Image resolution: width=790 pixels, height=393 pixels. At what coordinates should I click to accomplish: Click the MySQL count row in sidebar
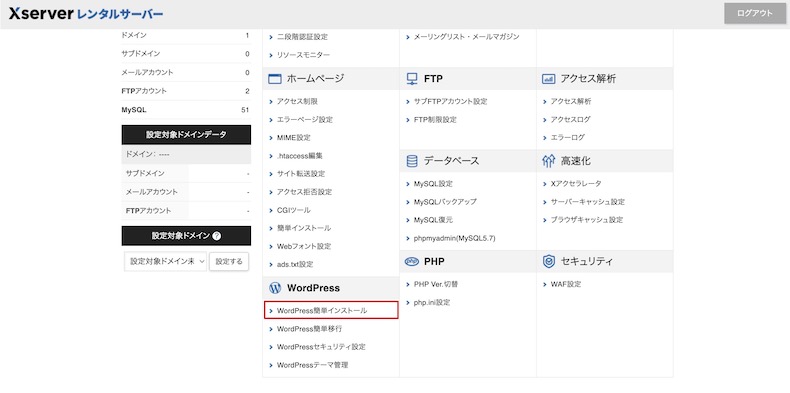point(186,110)
